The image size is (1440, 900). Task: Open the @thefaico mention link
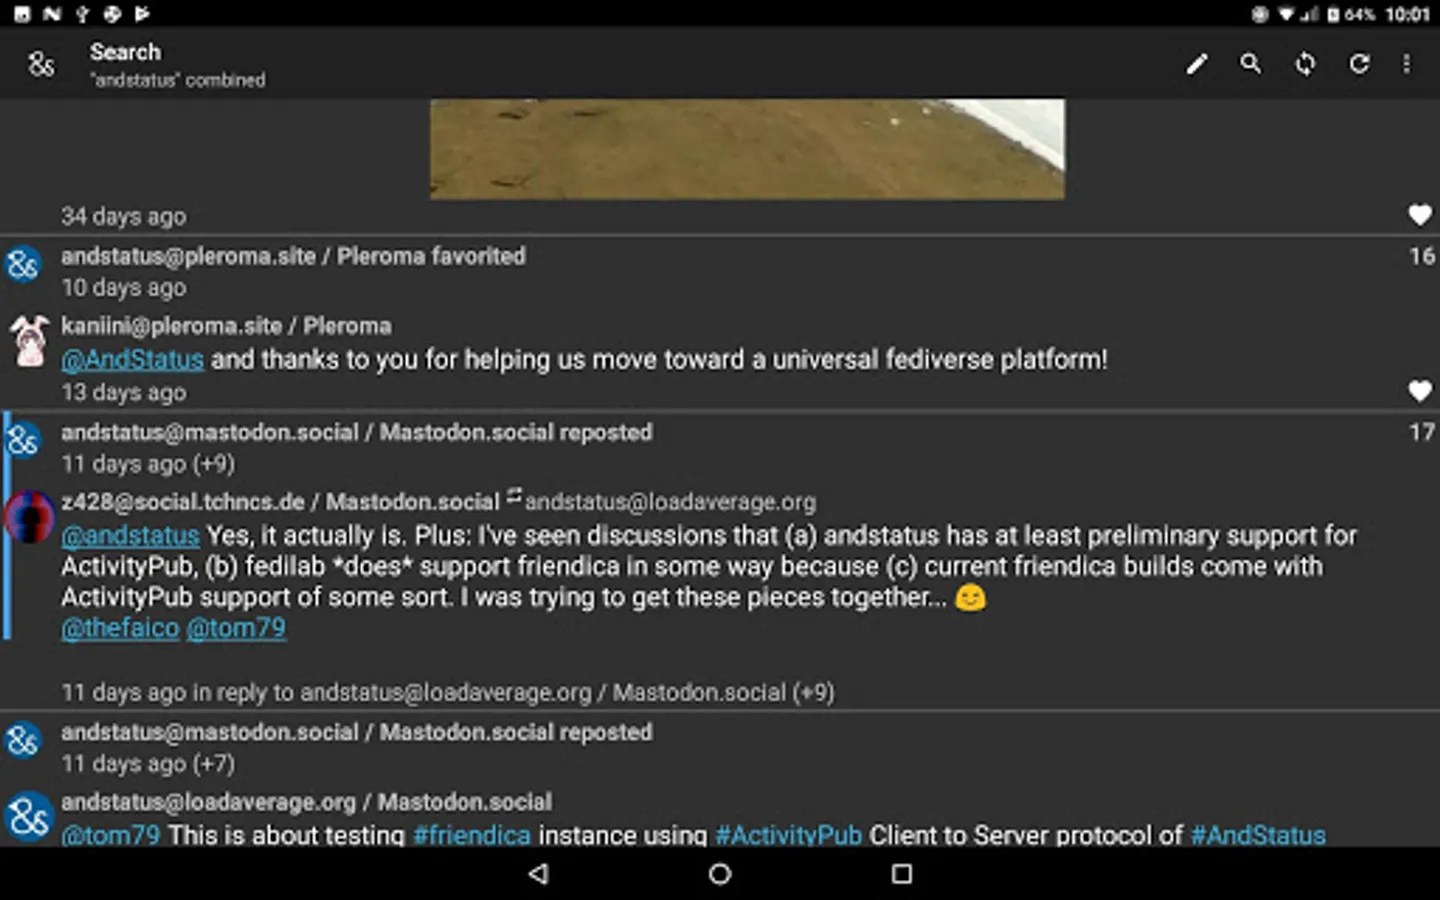coord(120,628)
